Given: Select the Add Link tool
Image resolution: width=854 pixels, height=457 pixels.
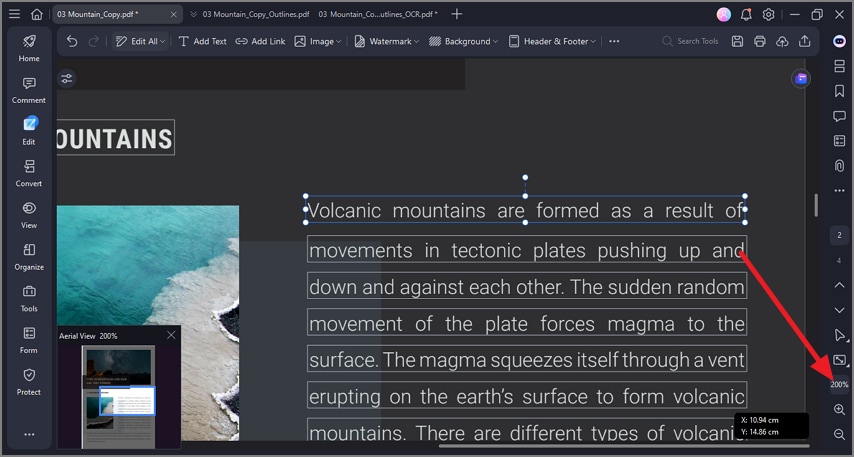Looking at the screenshot, I should coord(260,41).
